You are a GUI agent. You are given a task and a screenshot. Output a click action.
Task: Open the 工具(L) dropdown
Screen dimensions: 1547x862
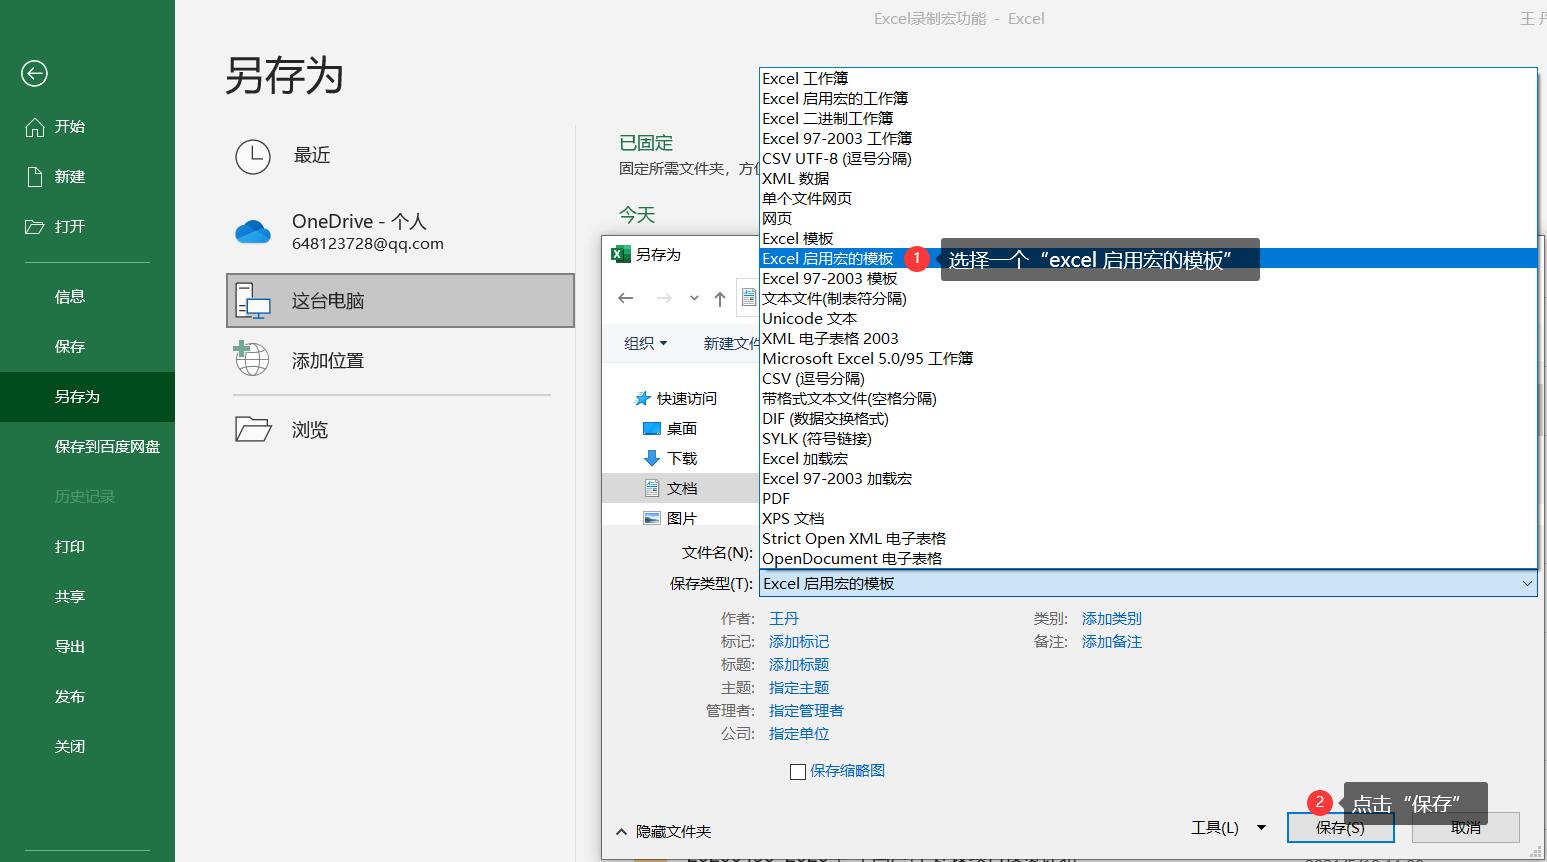[x=1229, y=827]
